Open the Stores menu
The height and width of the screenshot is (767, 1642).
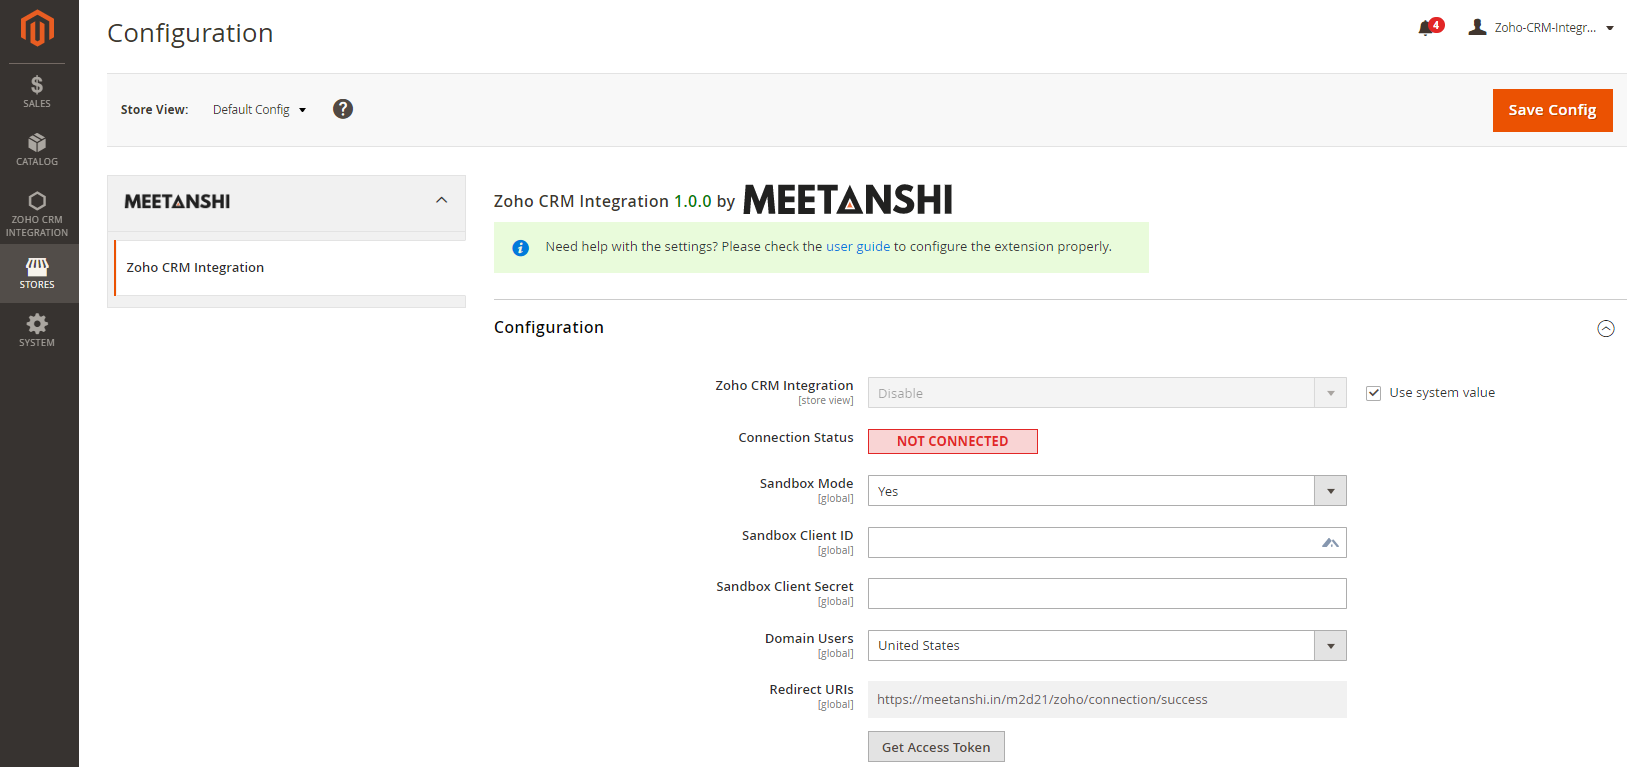pos(37,273)
